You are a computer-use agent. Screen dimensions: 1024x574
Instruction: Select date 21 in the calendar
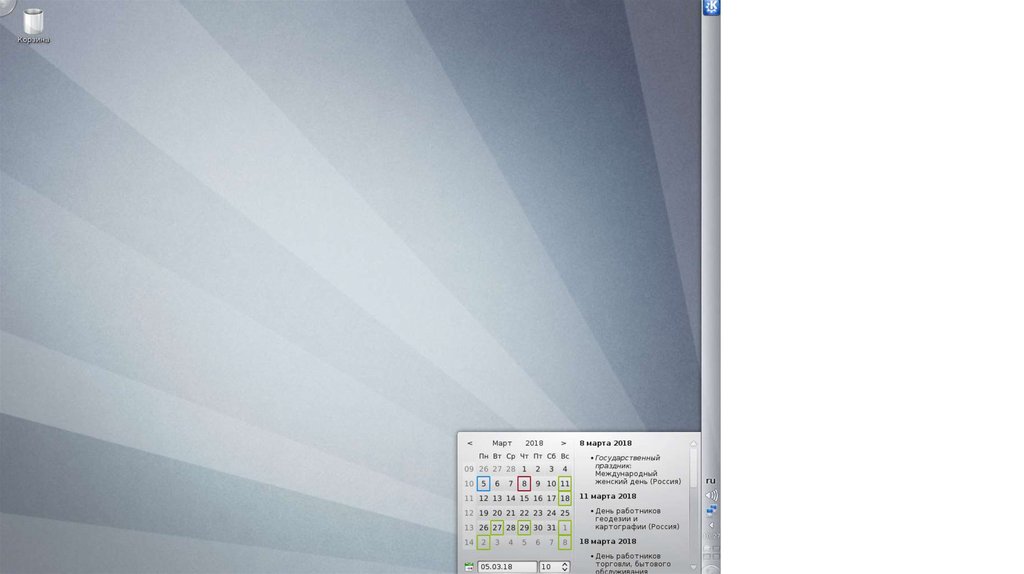click(511, 513)
